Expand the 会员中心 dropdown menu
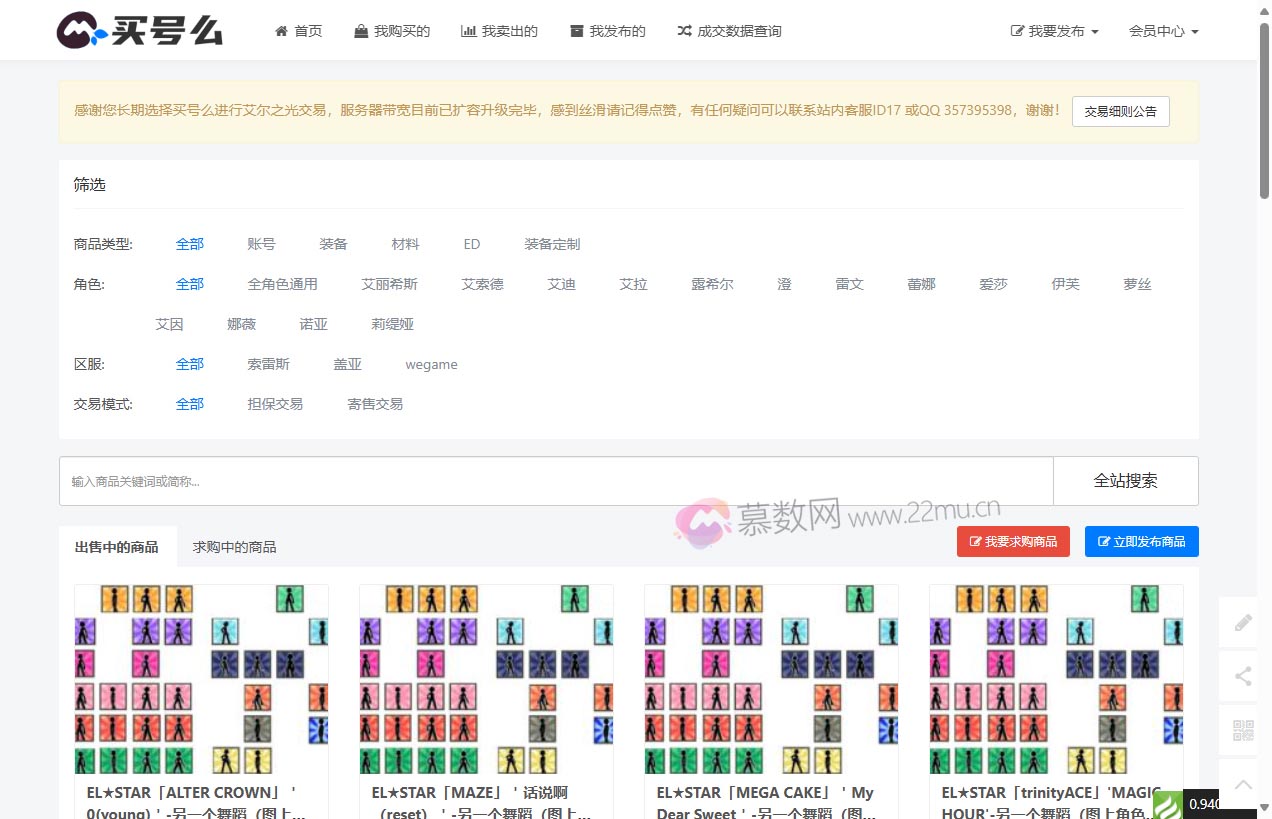 pyautogui.click(x=1163, y=31)
